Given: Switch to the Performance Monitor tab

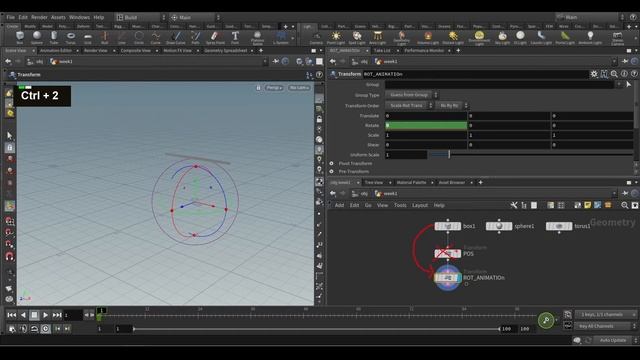Looking at the screenshot, I should coord(424,51).
